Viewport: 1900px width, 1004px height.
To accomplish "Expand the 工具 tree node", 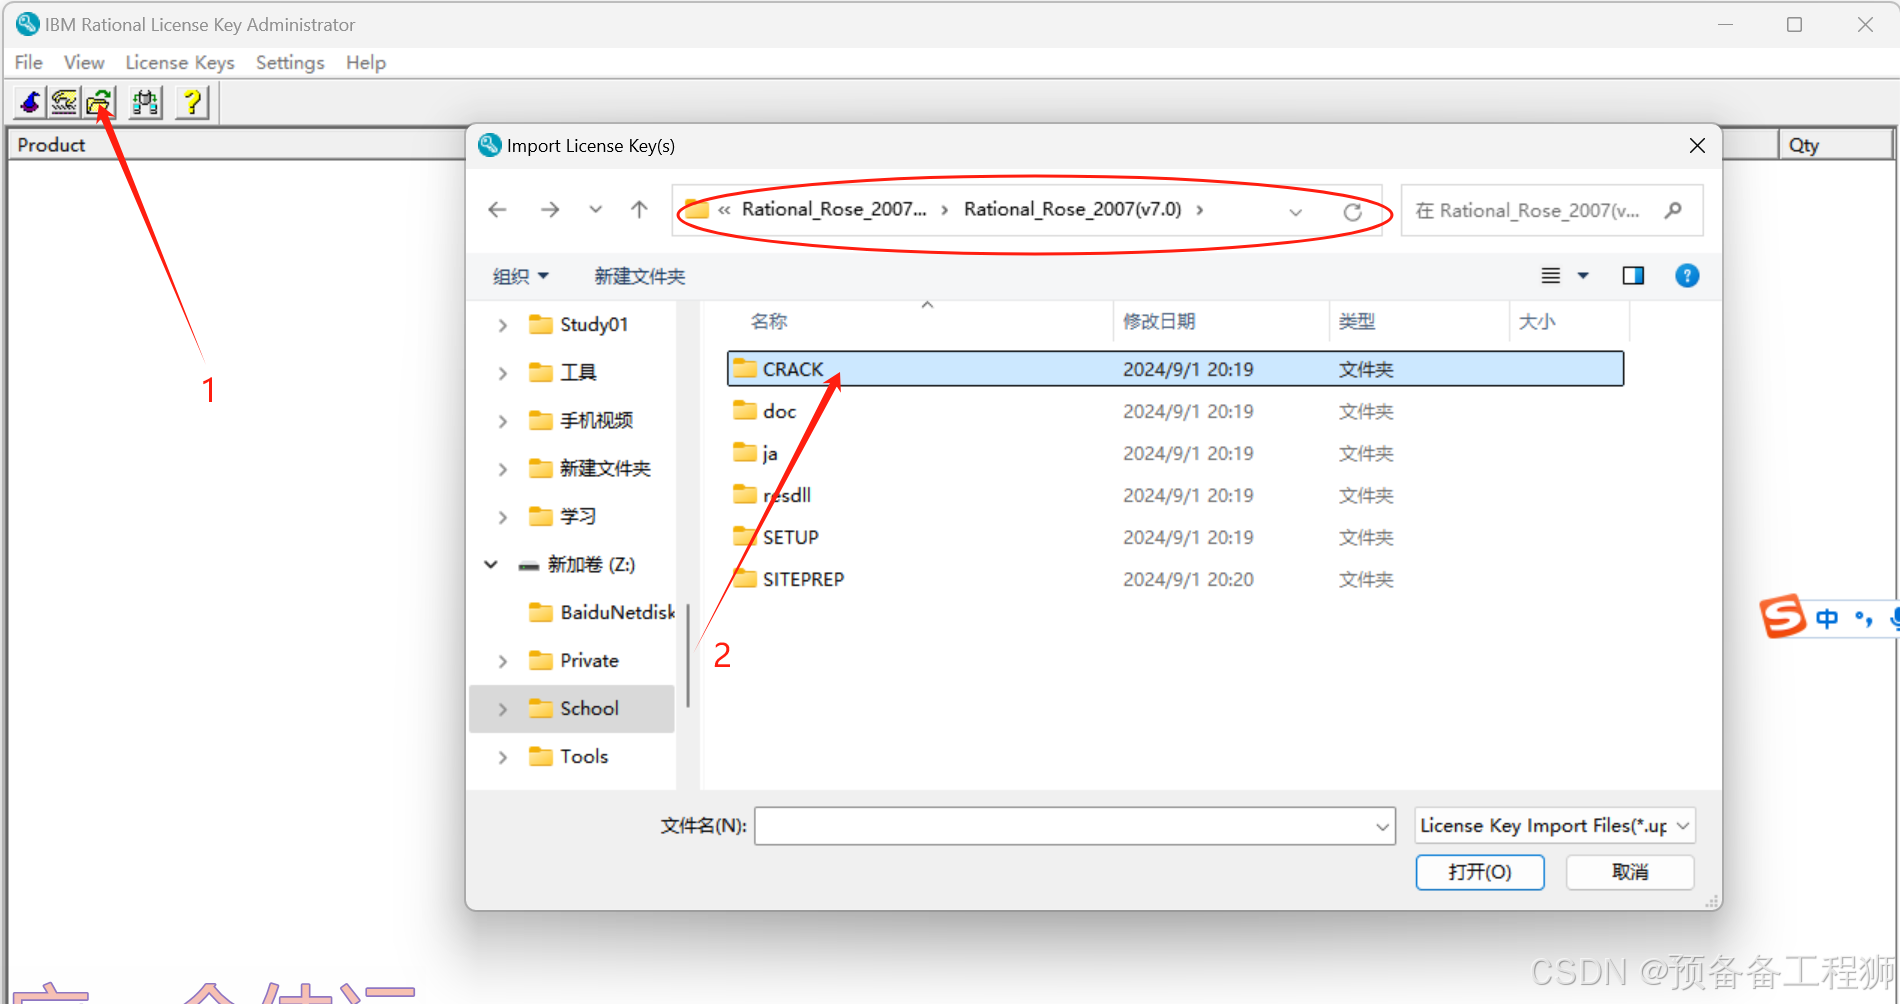I will (x=503, y=373).
